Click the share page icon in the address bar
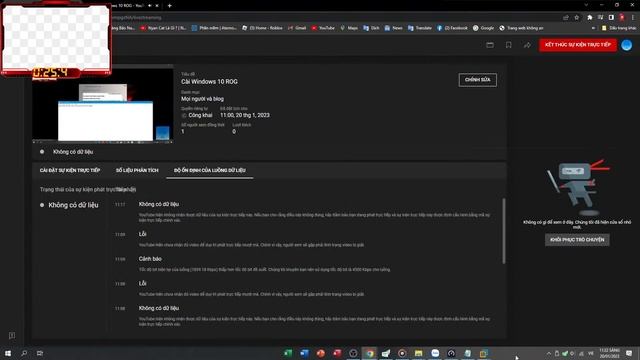 coord(566,18)
